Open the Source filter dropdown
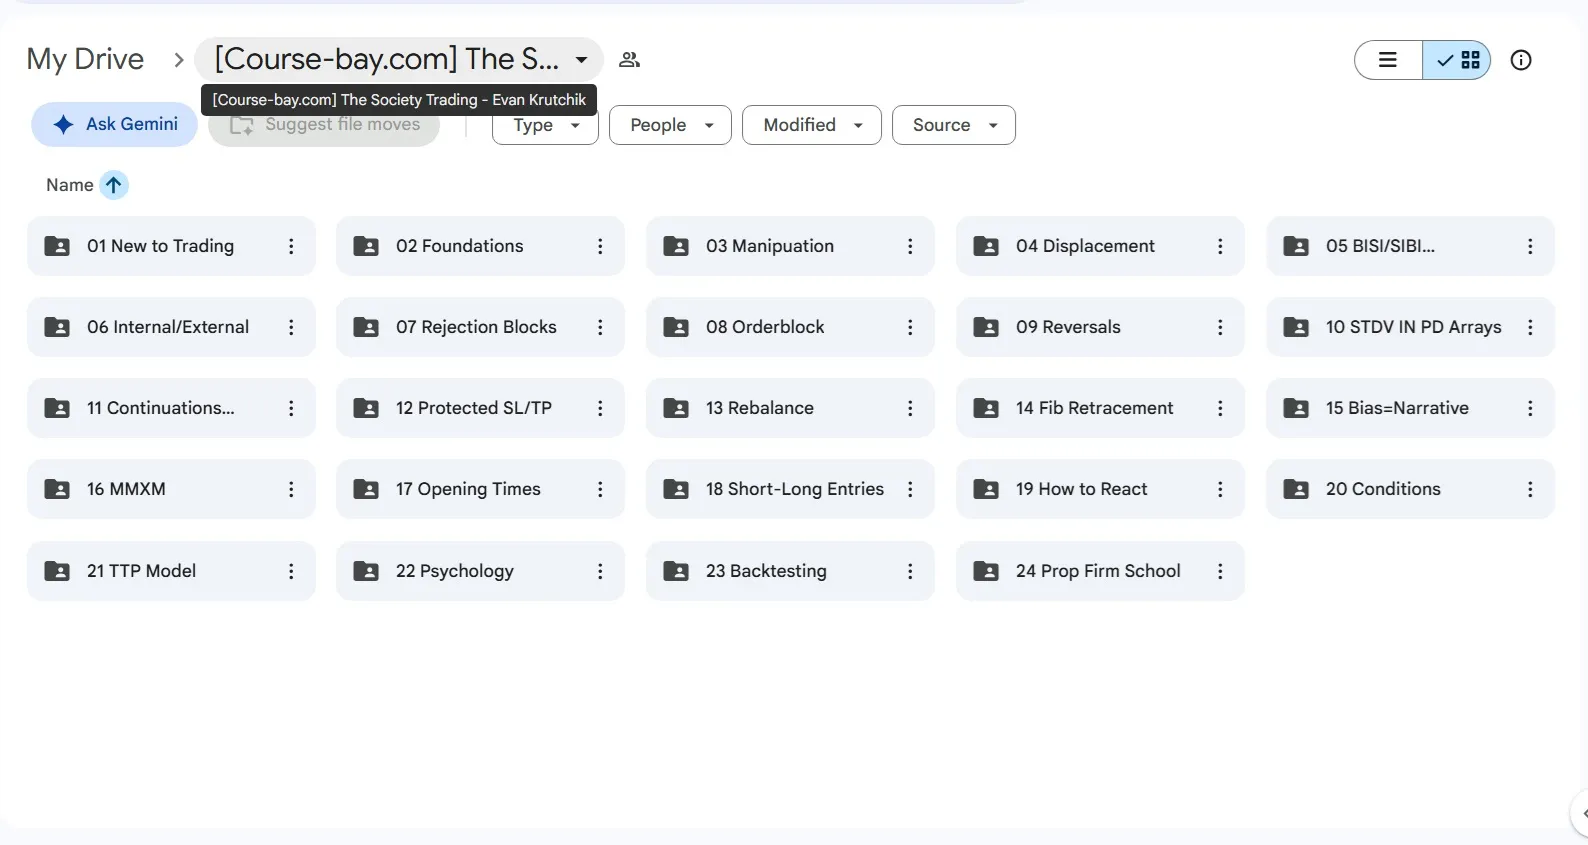 [x=954, y=125]
